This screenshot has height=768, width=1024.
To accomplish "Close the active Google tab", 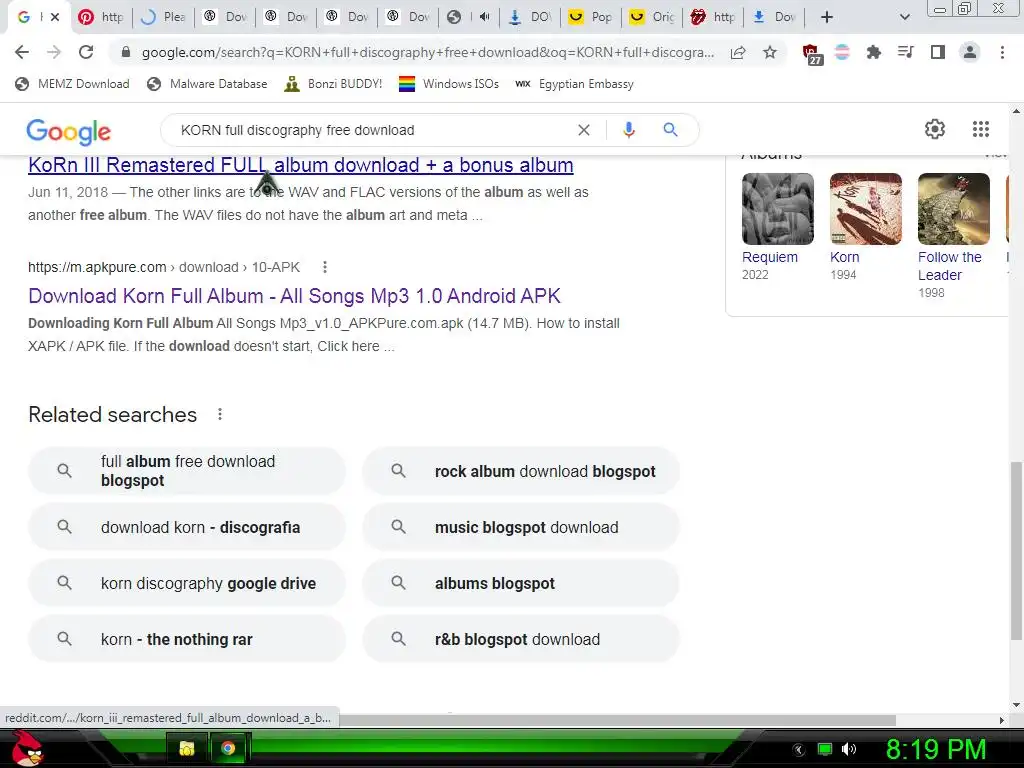I will pos(55,17).
